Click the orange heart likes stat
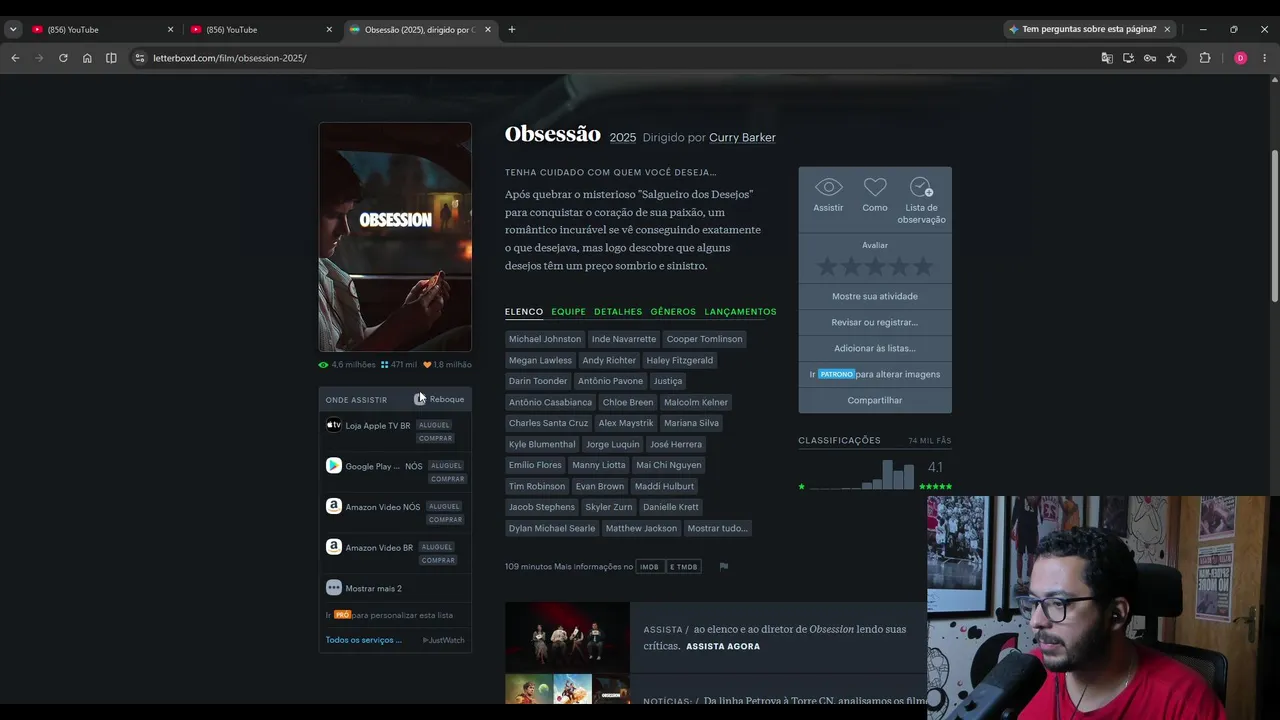 click(x=447, y=365)
